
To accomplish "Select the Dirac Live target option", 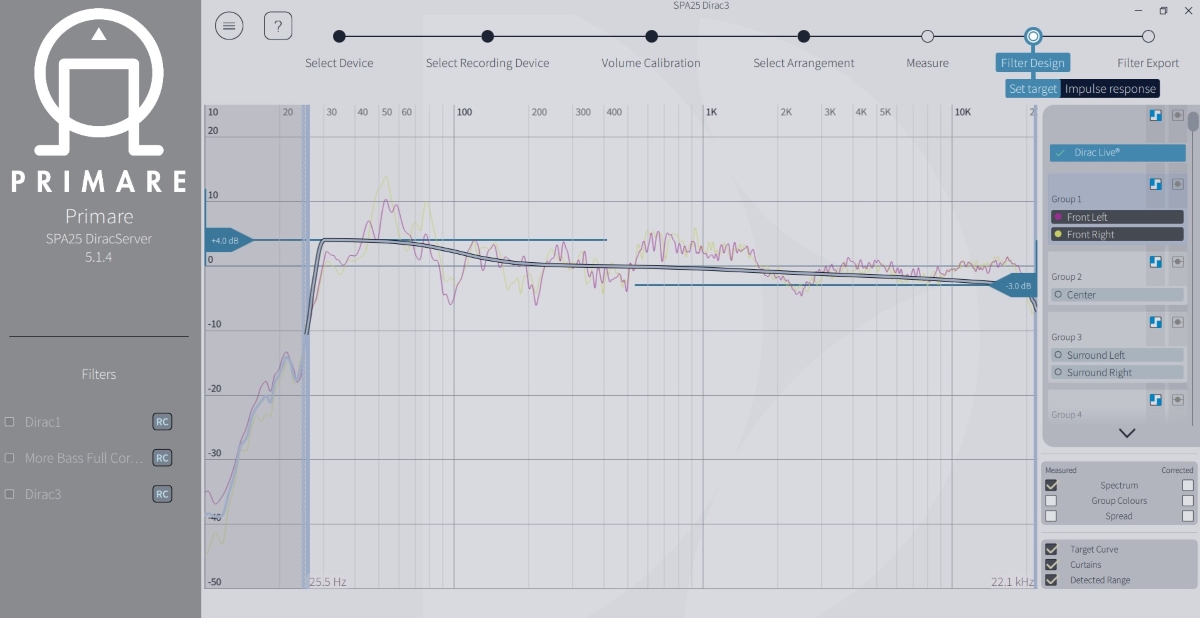I will point(1118,153).
